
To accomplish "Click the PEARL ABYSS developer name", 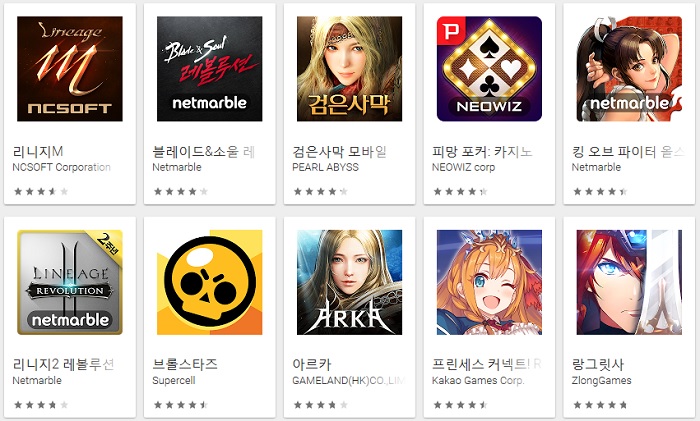I will tap(325, 167).
